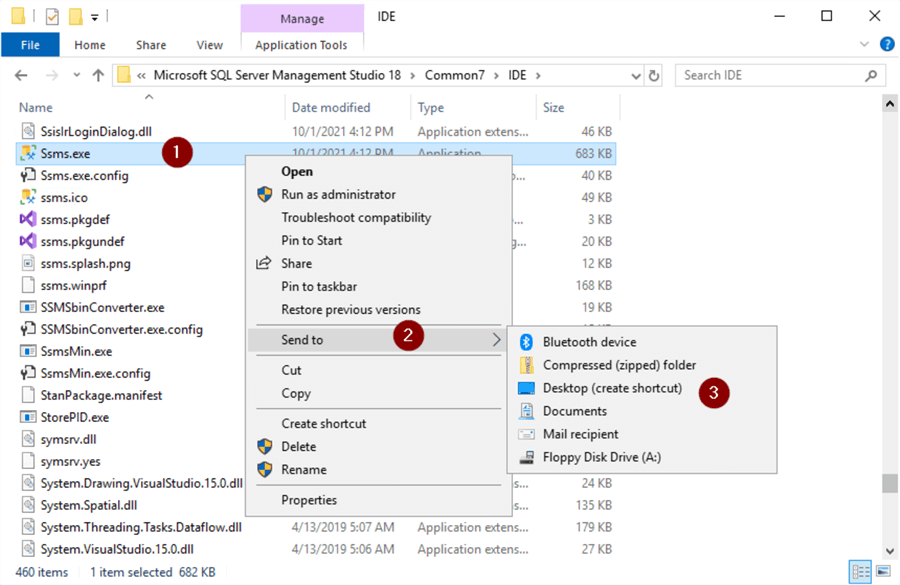
Task: Click the Help question mark icon
Action: pyautogui.click(x=886, y=45)
